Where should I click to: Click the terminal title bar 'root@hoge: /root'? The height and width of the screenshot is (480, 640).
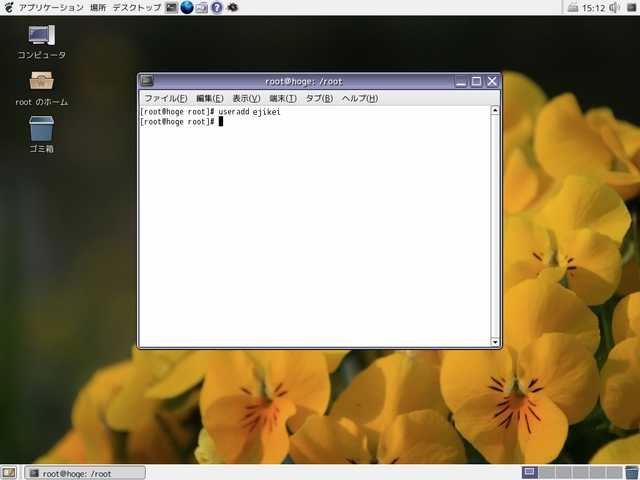pos(304,82)
